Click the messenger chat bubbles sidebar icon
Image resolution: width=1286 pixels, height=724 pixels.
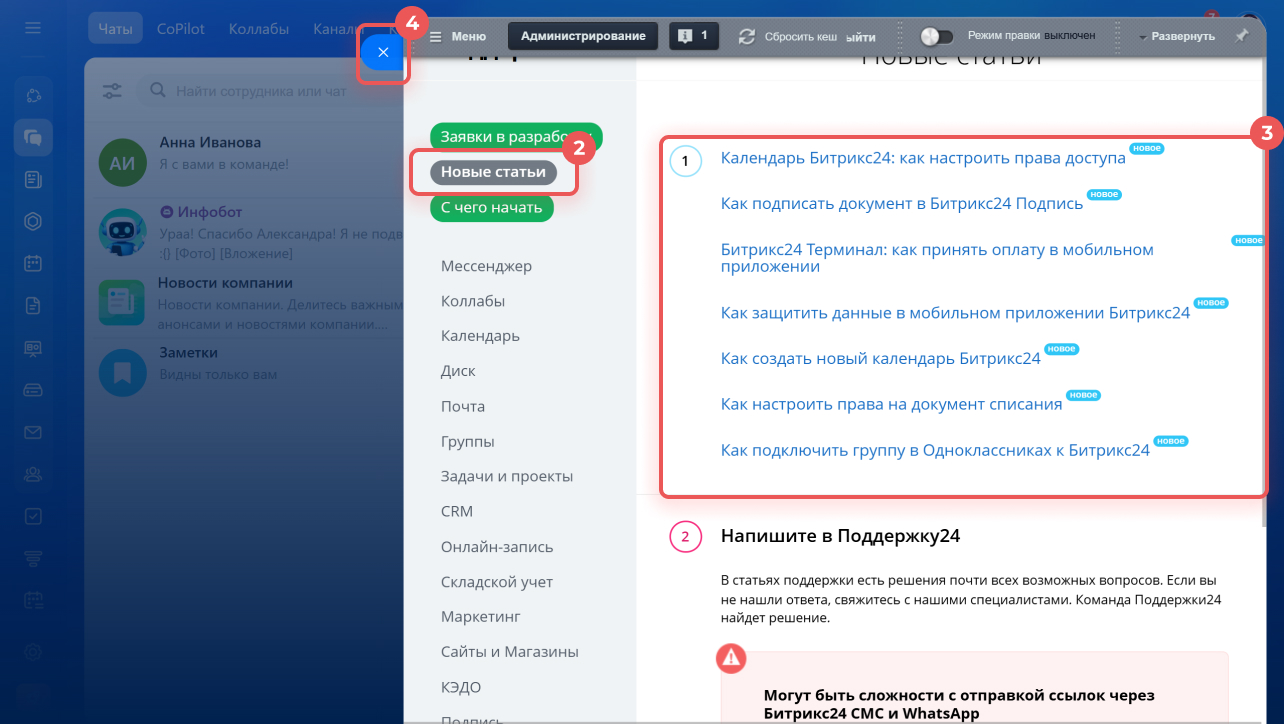(x=33, y=137)
